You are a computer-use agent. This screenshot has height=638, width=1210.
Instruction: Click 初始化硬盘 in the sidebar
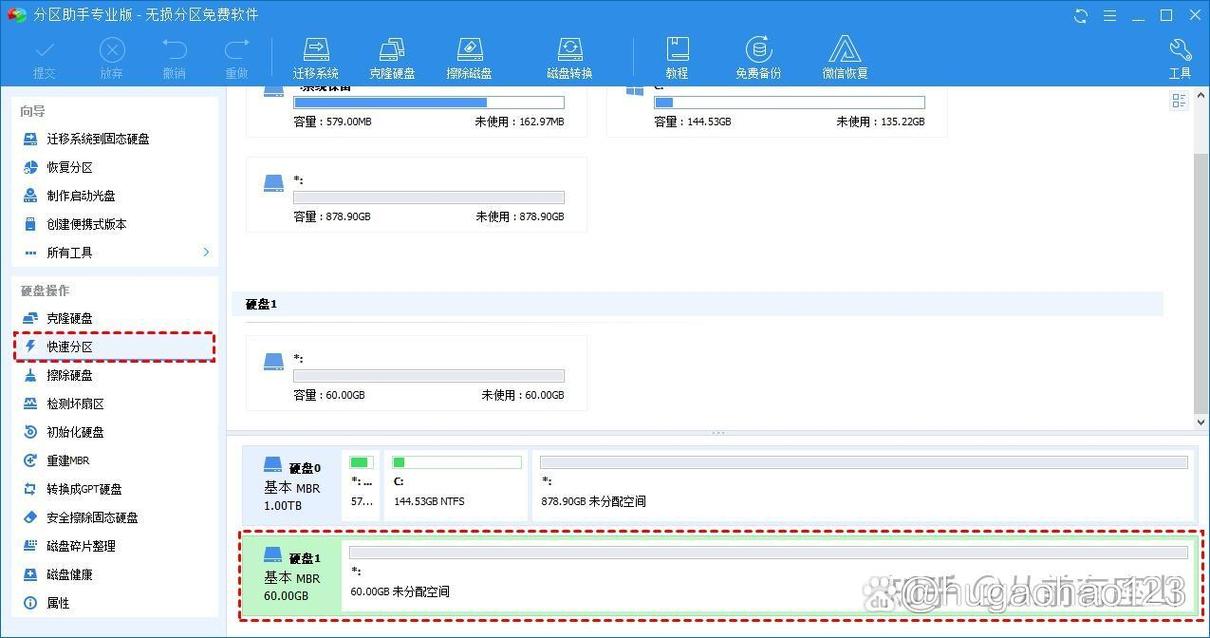pos(76,432)
